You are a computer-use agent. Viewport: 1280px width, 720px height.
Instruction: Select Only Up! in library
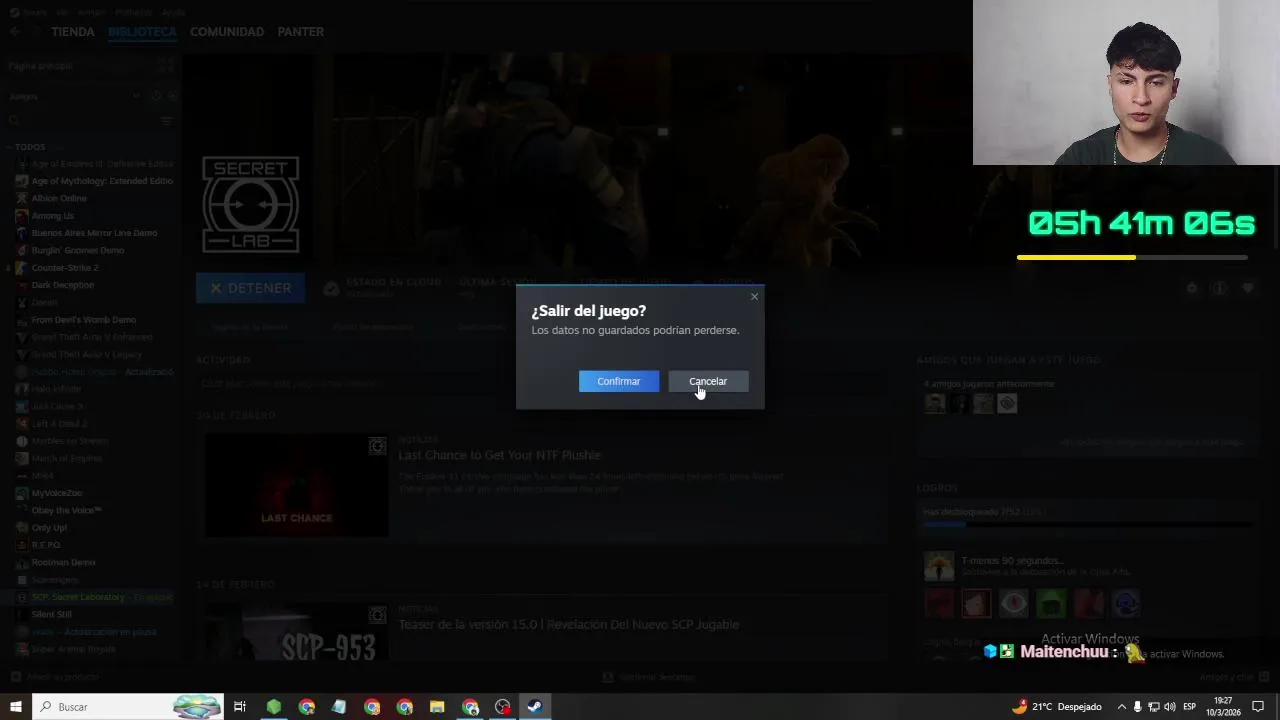click(x=49, y=528)
